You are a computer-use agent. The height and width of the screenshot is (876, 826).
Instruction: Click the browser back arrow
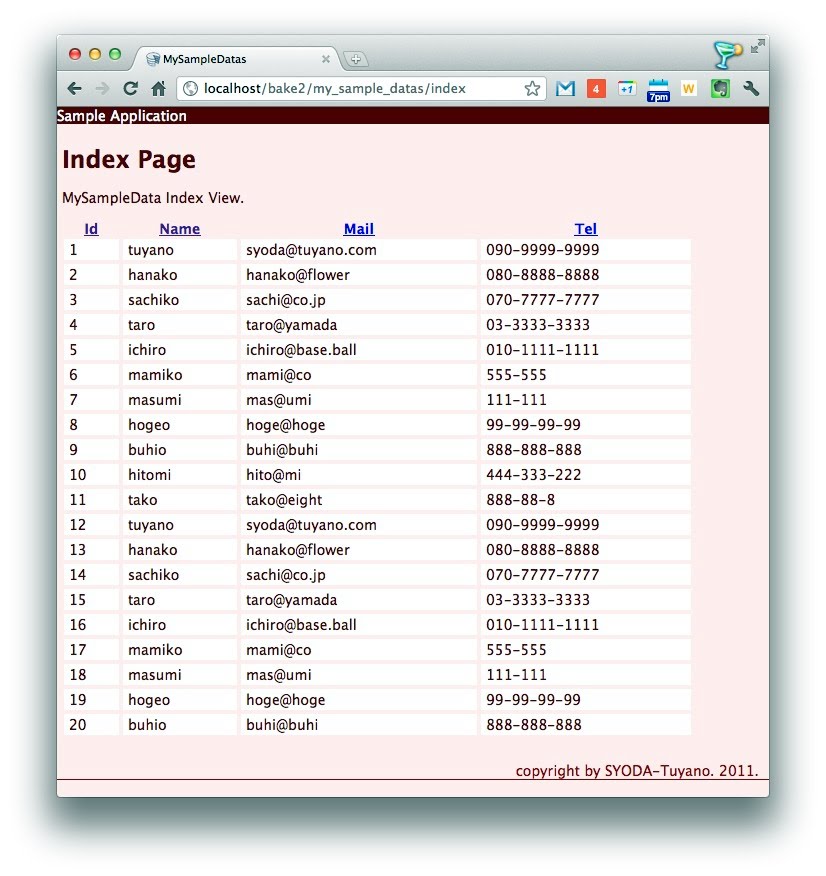click(74, 88)
